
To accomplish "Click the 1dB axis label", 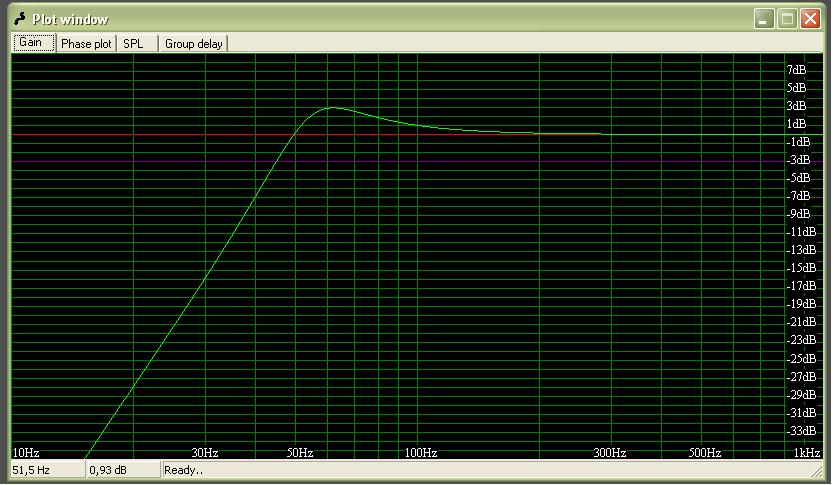I will pyautogui.click(x=796, y=124).
